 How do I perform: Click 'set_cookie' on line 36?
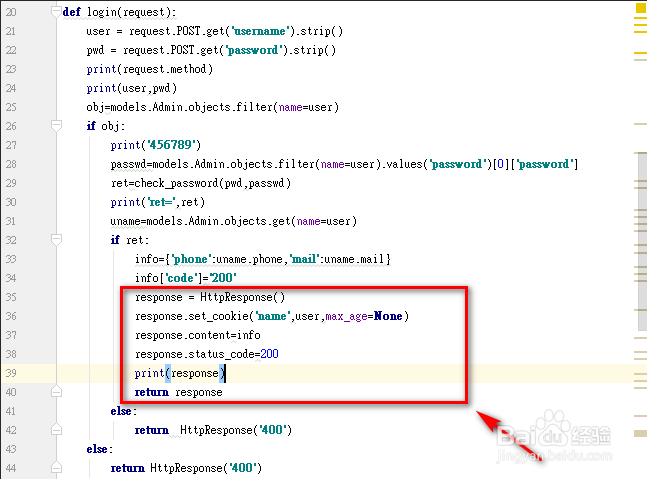pyautogui.click(x=218, y=316)
